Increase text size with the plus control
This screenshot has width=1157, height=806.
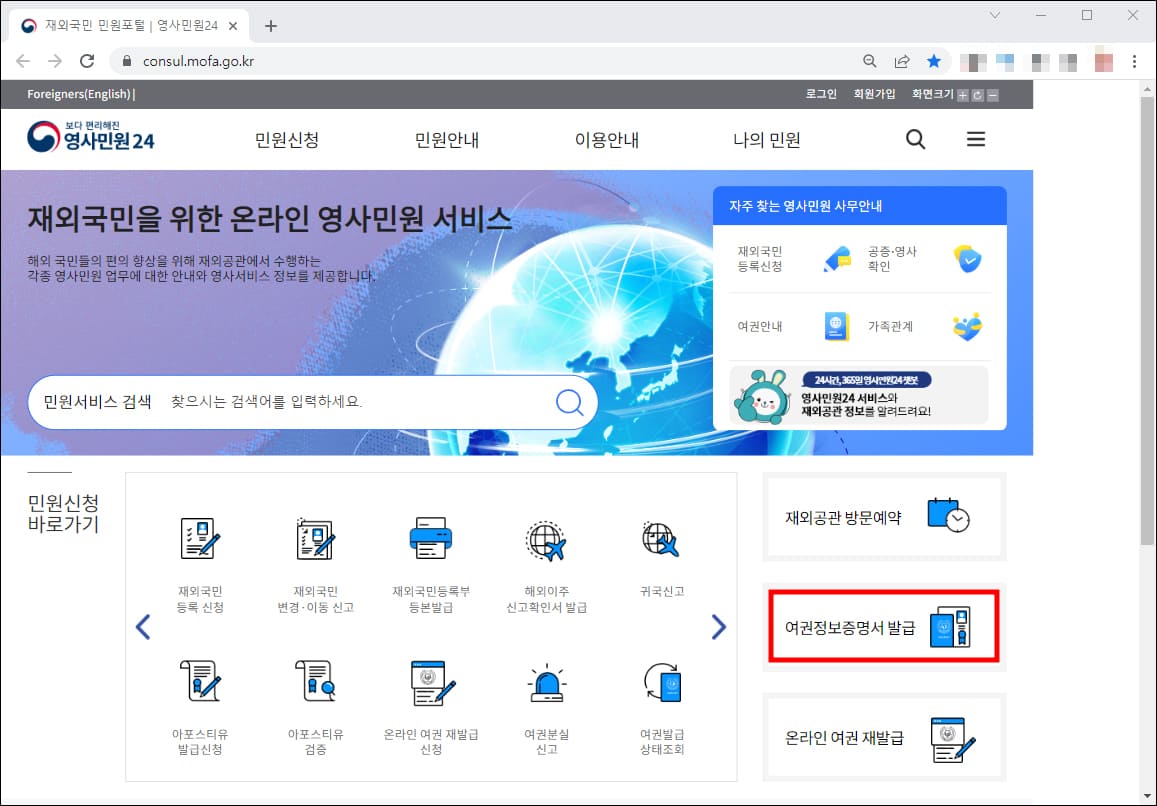click(x=964, y=94)
